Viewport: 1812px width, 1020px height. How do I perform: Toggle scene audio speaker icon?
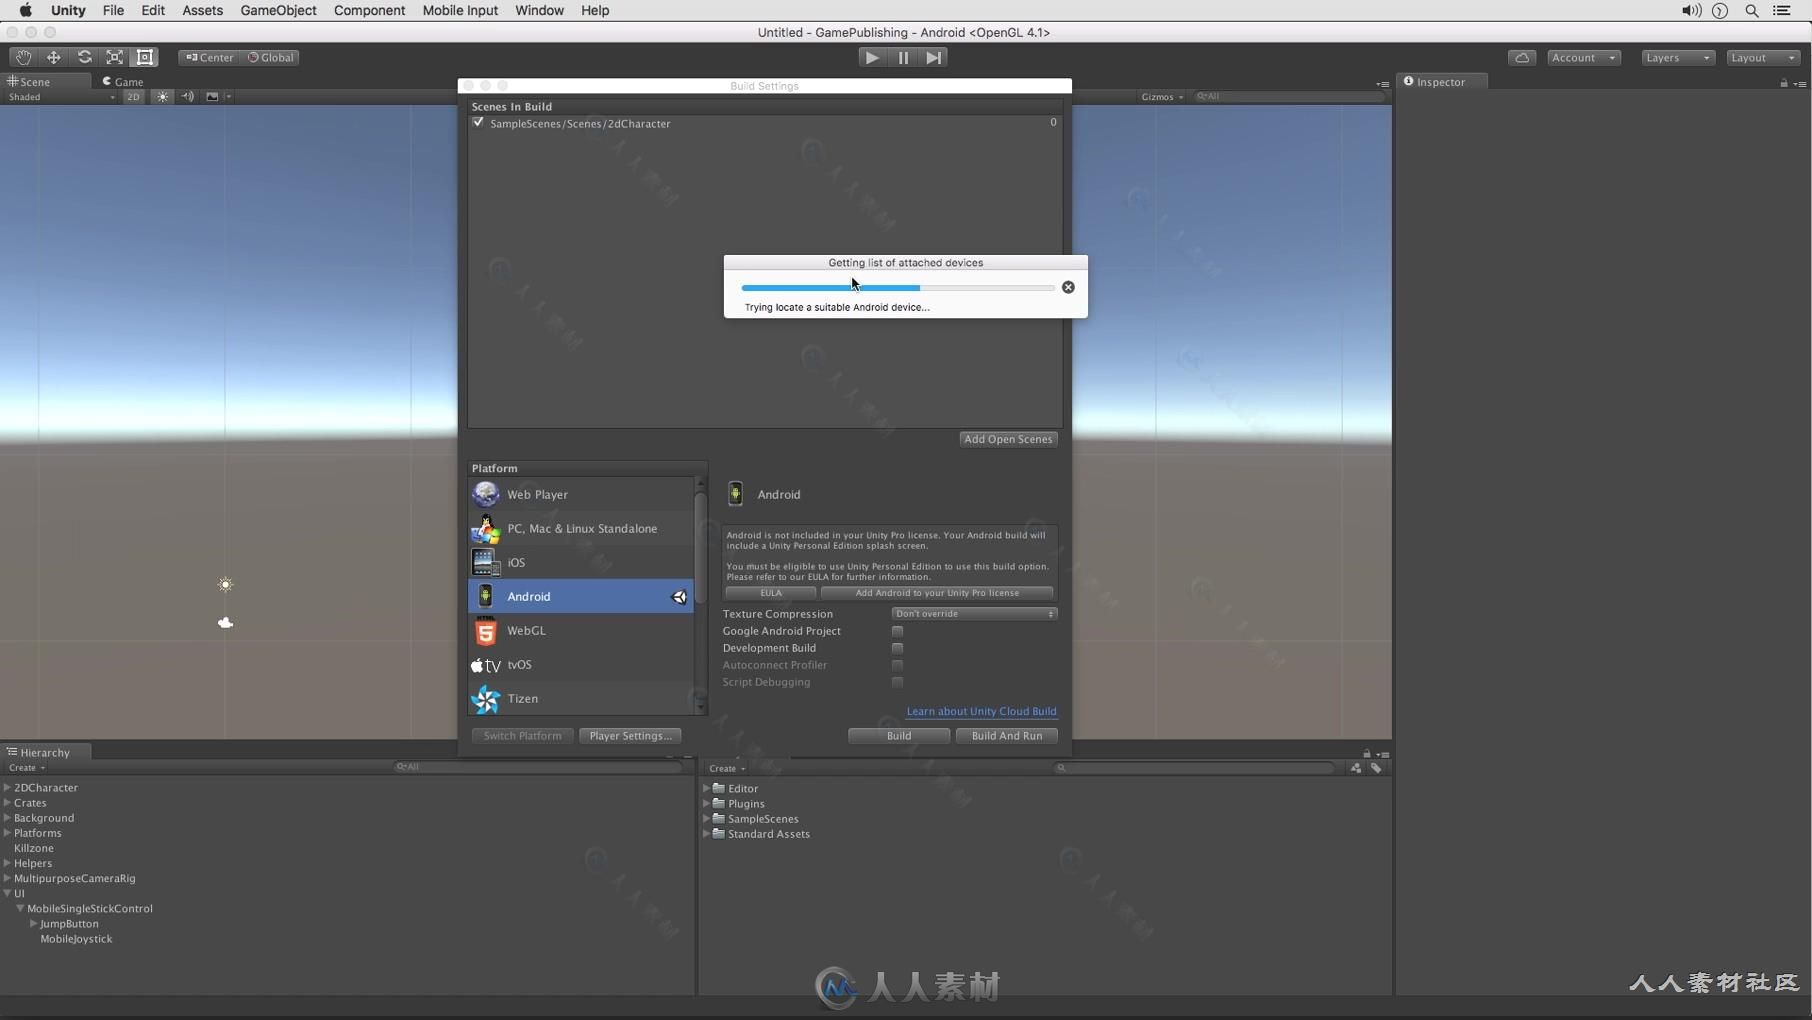[x=187, y=97]
